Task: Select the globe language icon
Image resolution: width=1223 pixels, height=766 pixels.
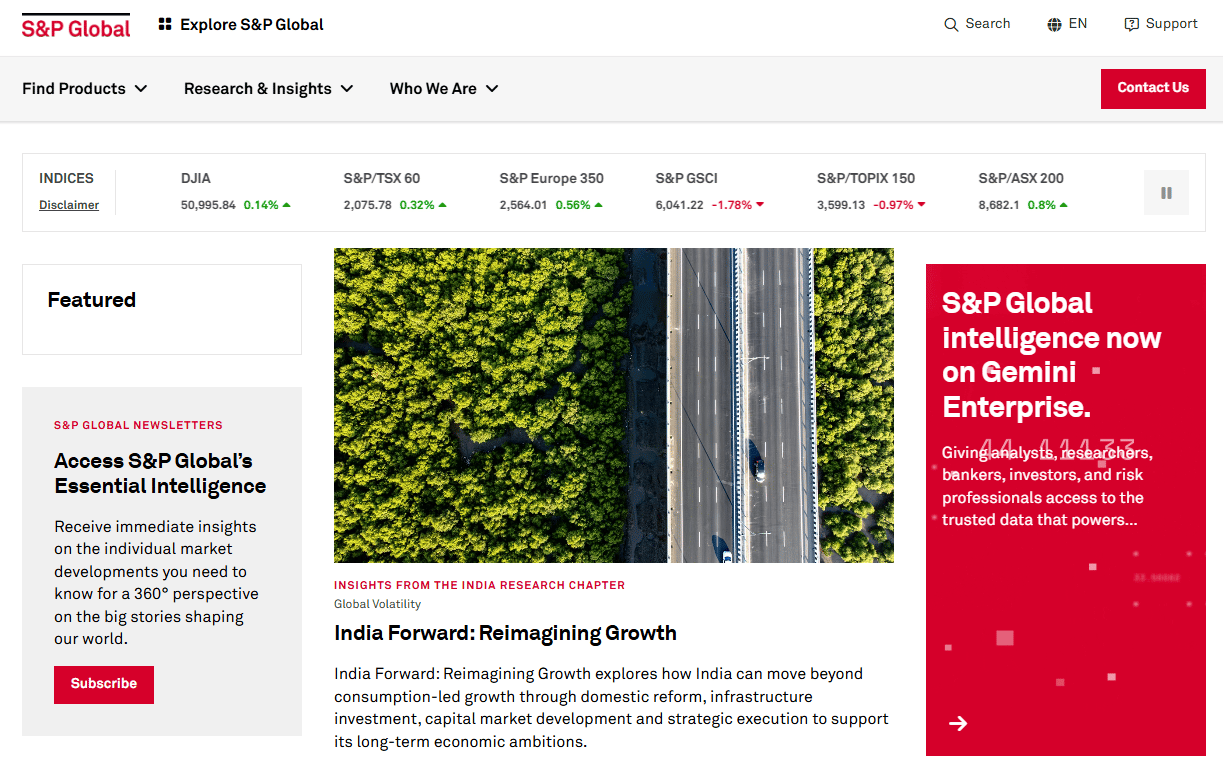Action: point(1054,24)
